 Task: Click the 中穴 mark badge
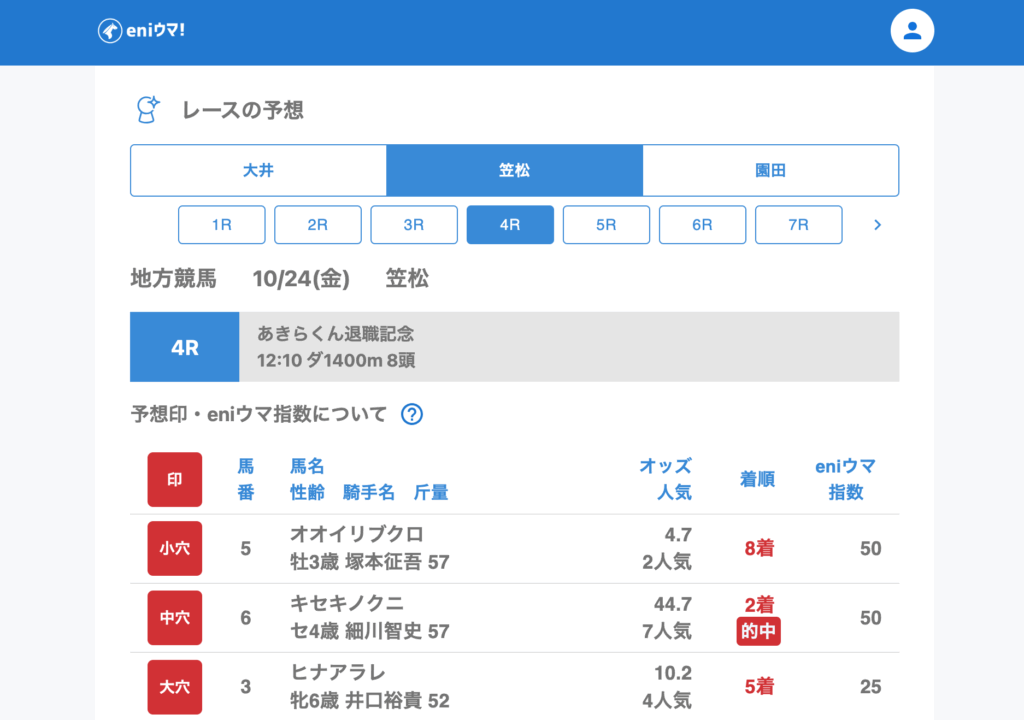tap(175, 618)
